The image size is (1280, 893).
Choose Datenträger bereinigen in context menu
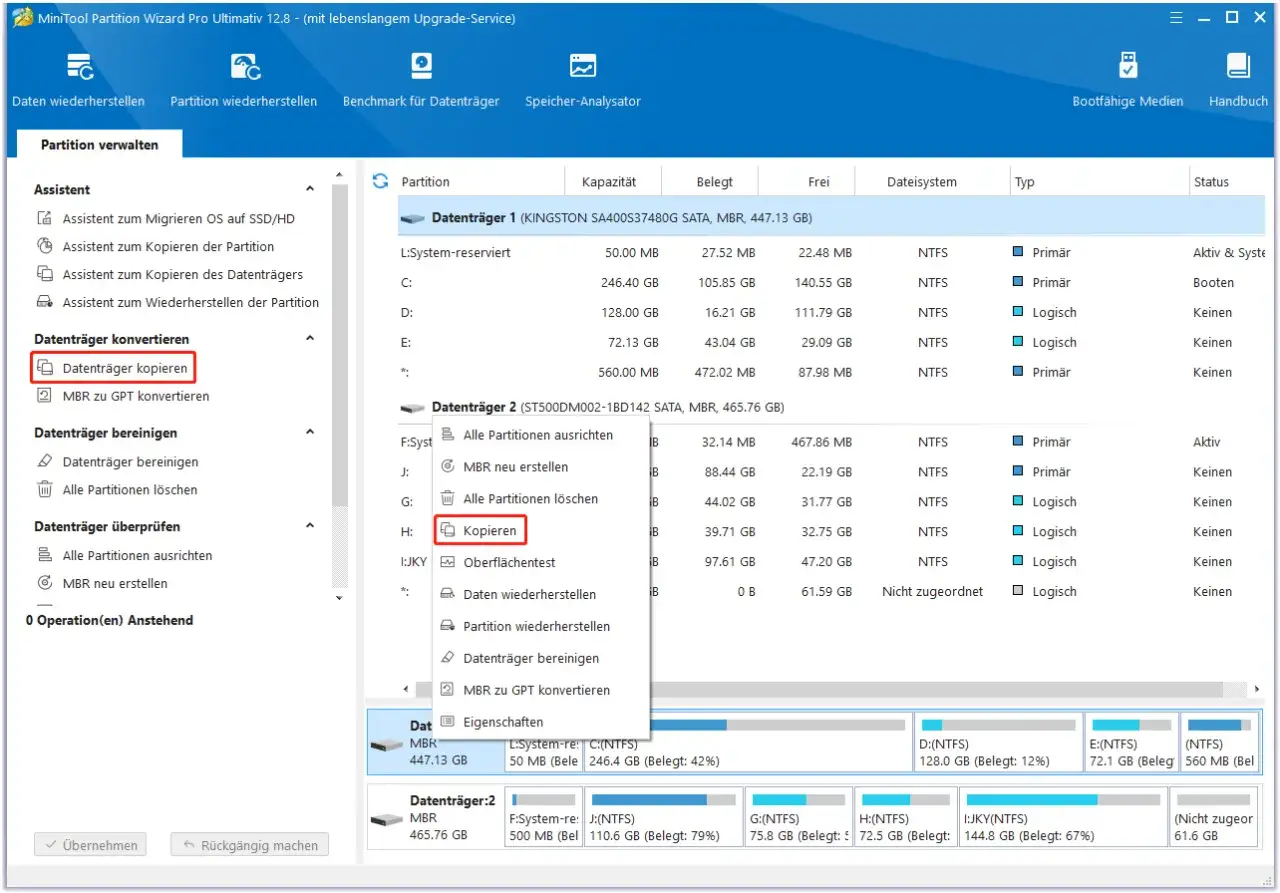541,658
